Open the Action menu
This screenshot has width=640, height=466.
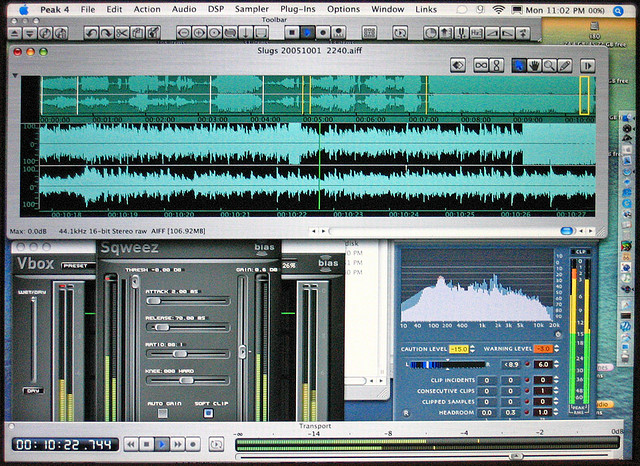[147, 9]
